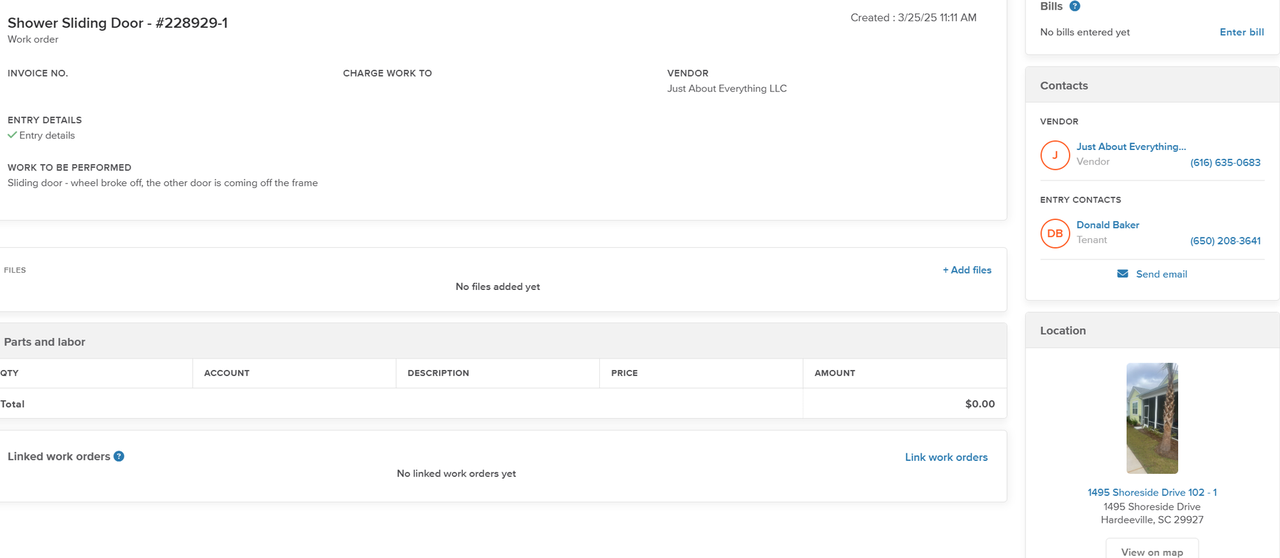Click Send email text link
The width and height of the screenshot is (1280, 558).
click(1161, 274)
